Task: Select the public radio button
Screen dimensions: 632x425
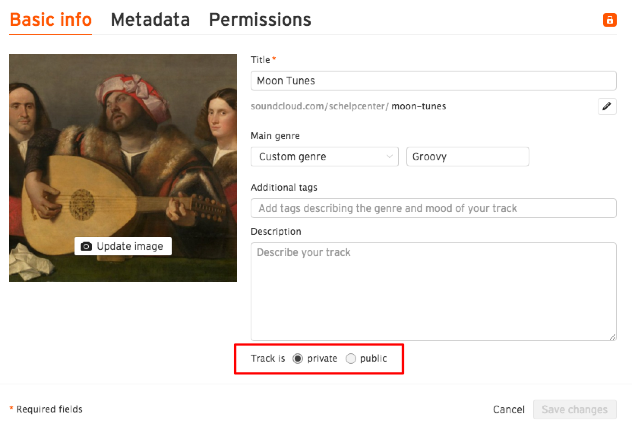Action: point(351,358)
